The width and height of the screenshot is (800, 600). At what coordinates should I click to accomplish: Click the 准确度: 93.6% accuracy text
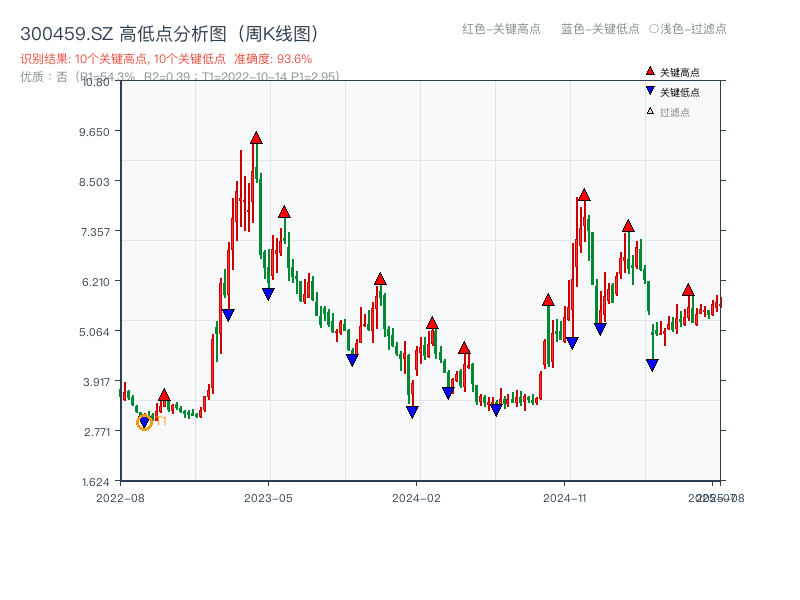pyautogui.click(x=272, y=59)
